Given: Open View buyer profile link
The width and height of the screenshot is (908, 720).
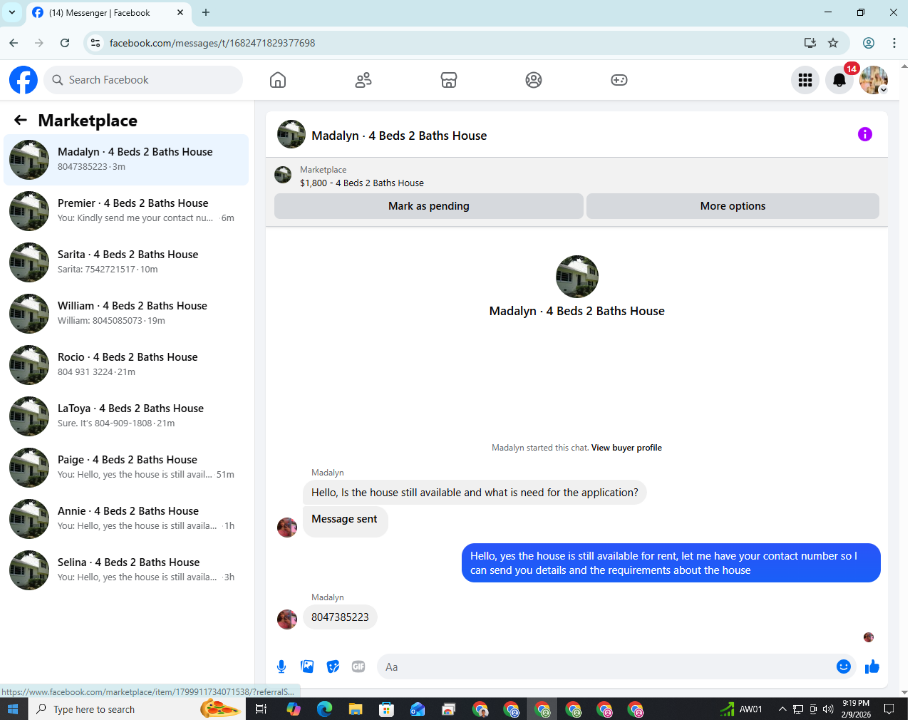Looking at the screenshot, I should 626,448.
